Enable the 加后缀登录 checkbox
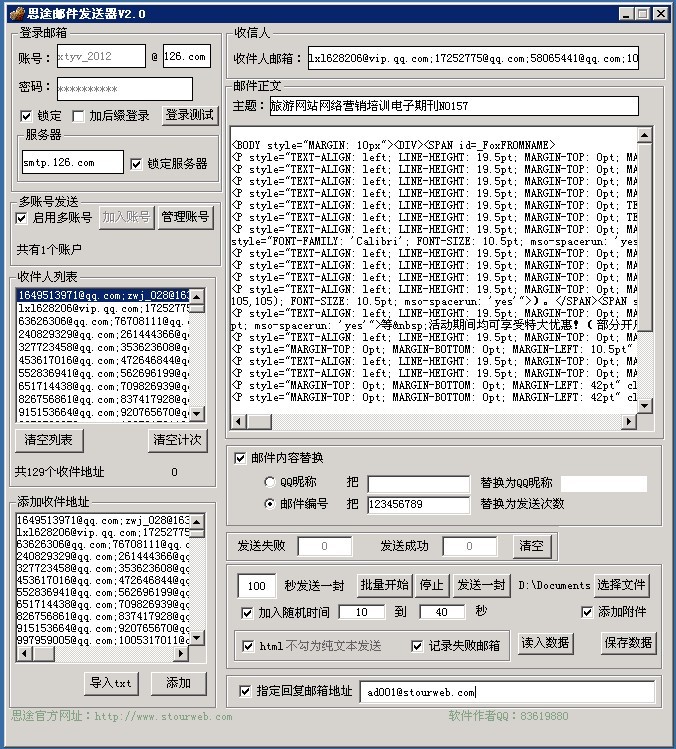Viewport: 676px width, 749px height. [78, 116]
